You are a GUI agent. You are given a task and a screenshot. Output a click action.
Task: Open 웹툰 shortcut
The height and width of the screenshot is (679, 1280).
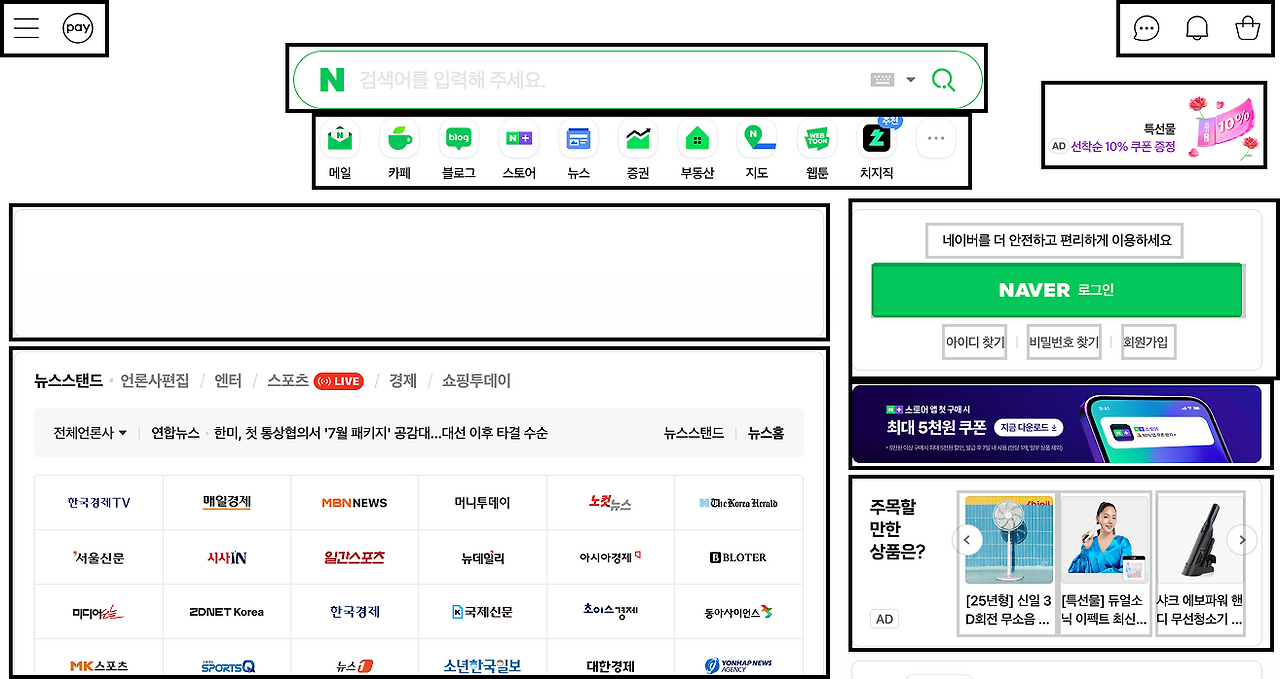[817, 152]
